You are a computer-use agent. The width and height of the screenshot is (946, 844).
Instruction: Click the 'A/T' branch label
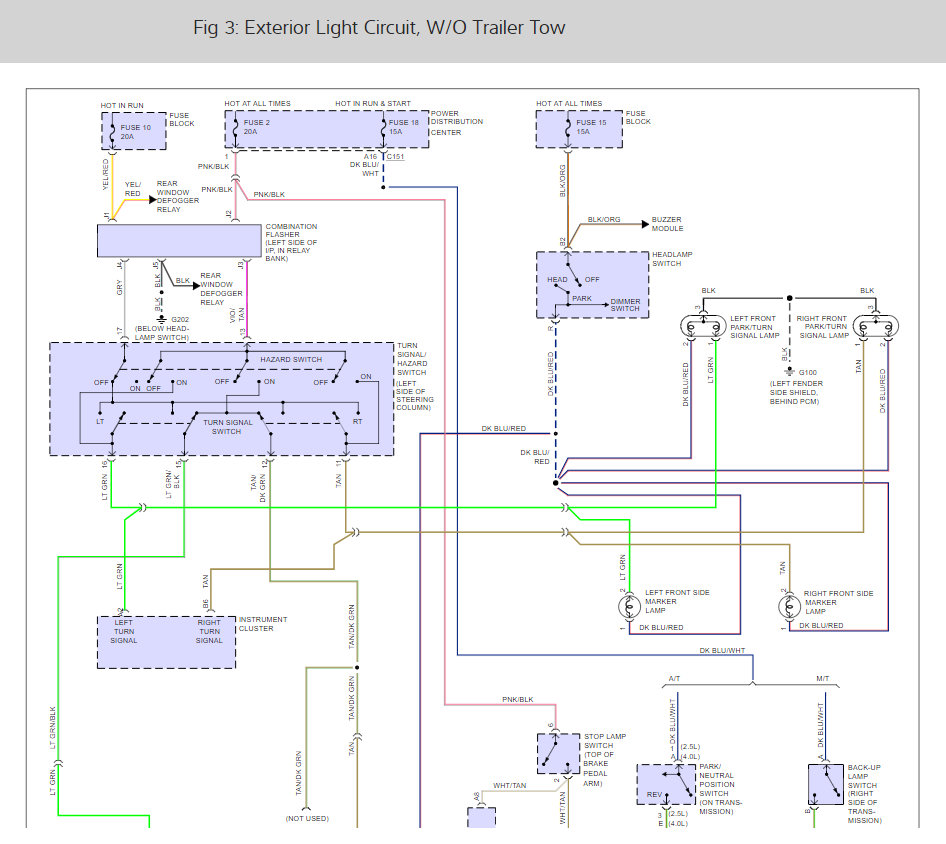(x=674, y=679)
